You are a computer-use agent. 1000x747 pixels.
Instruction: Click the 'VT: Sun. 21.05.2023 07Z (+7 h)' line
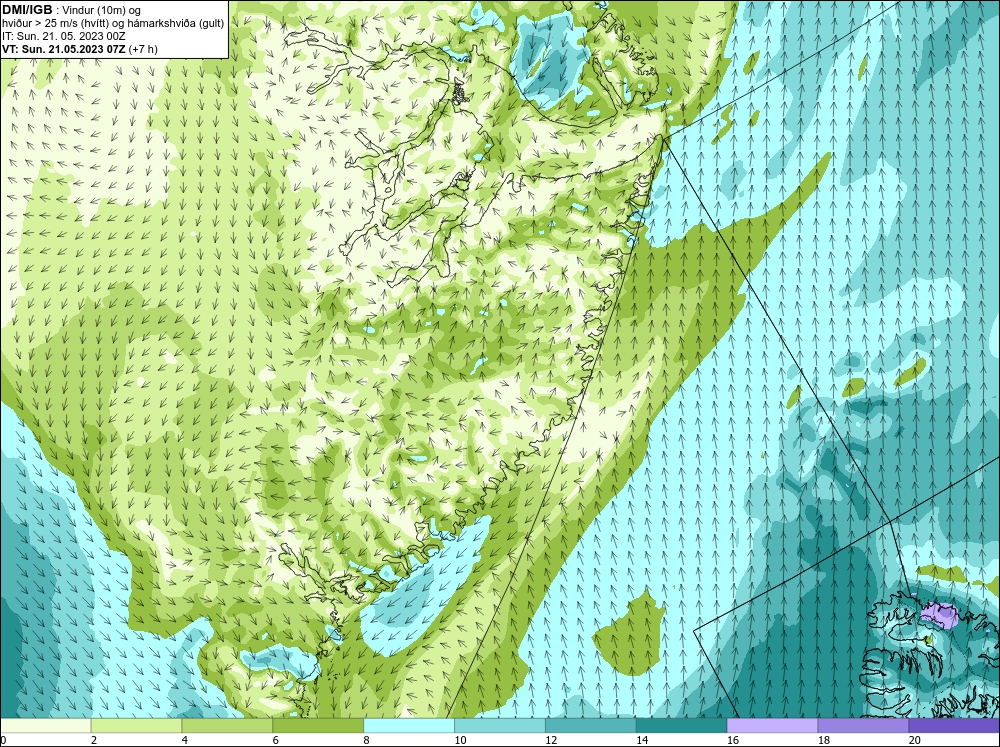[x=80, y=49]
